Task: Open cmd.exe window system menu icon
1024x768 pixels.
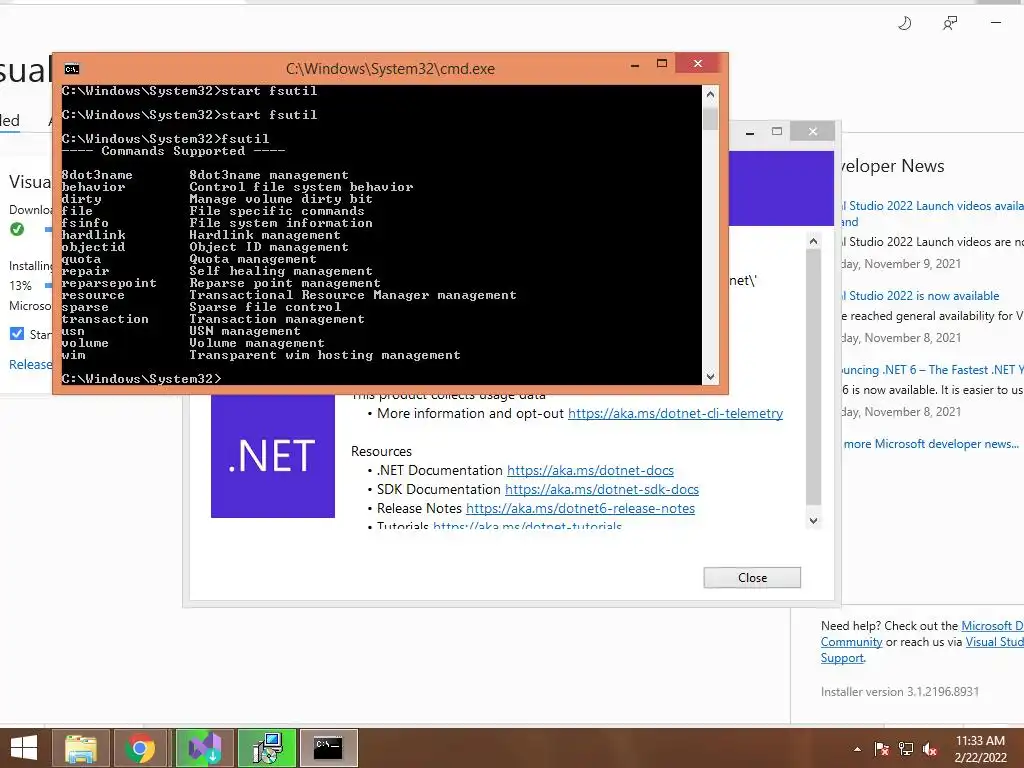Action: click(72, 69)
